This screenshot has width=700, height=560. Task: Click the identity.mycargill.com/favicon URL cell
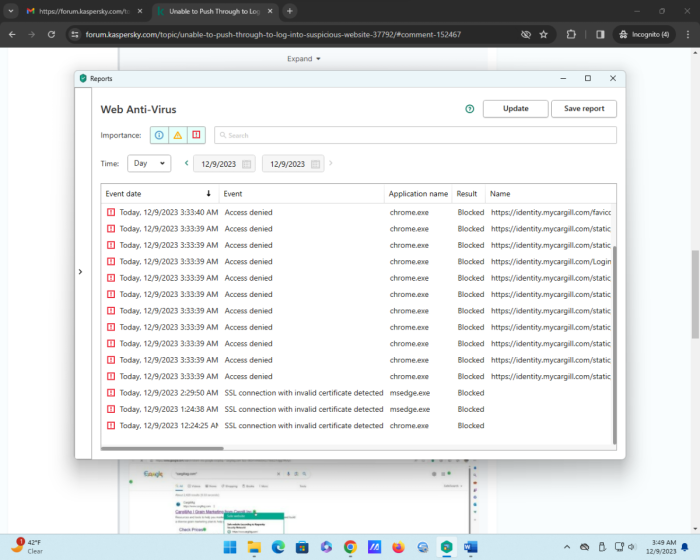[x=551, y=212]
